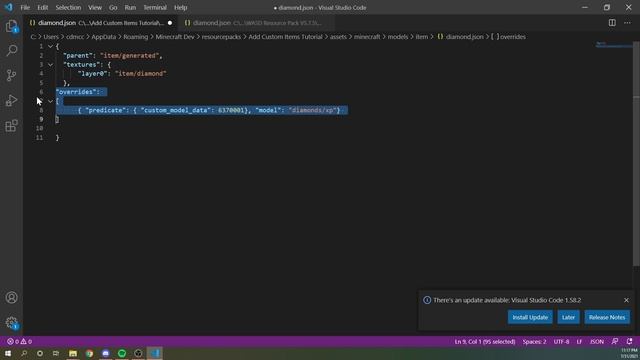Open Chrome from the taskbar
This screenshot has height=360, width=640.
point(89,353)
